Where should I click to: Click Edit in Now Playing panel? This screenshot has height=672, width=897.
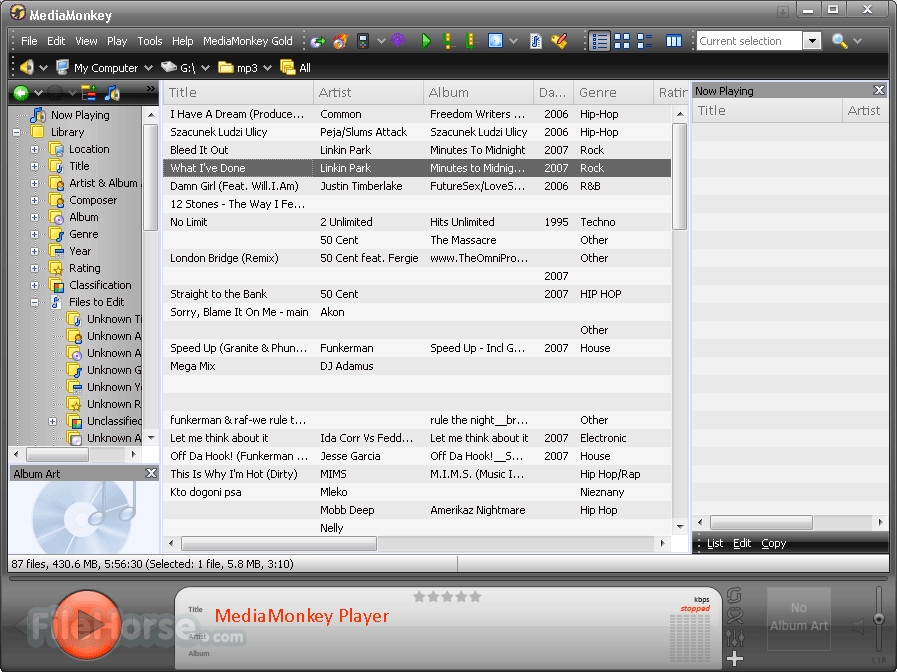coord(742,543)
